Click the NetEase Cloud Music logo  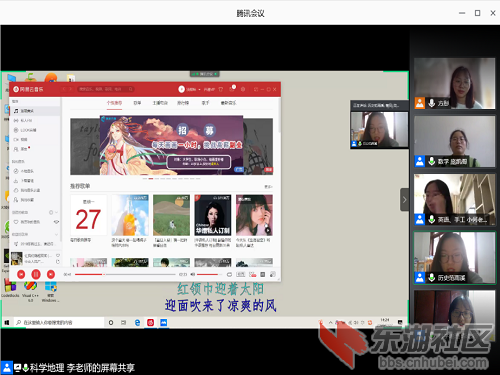[x=28, y=89]
